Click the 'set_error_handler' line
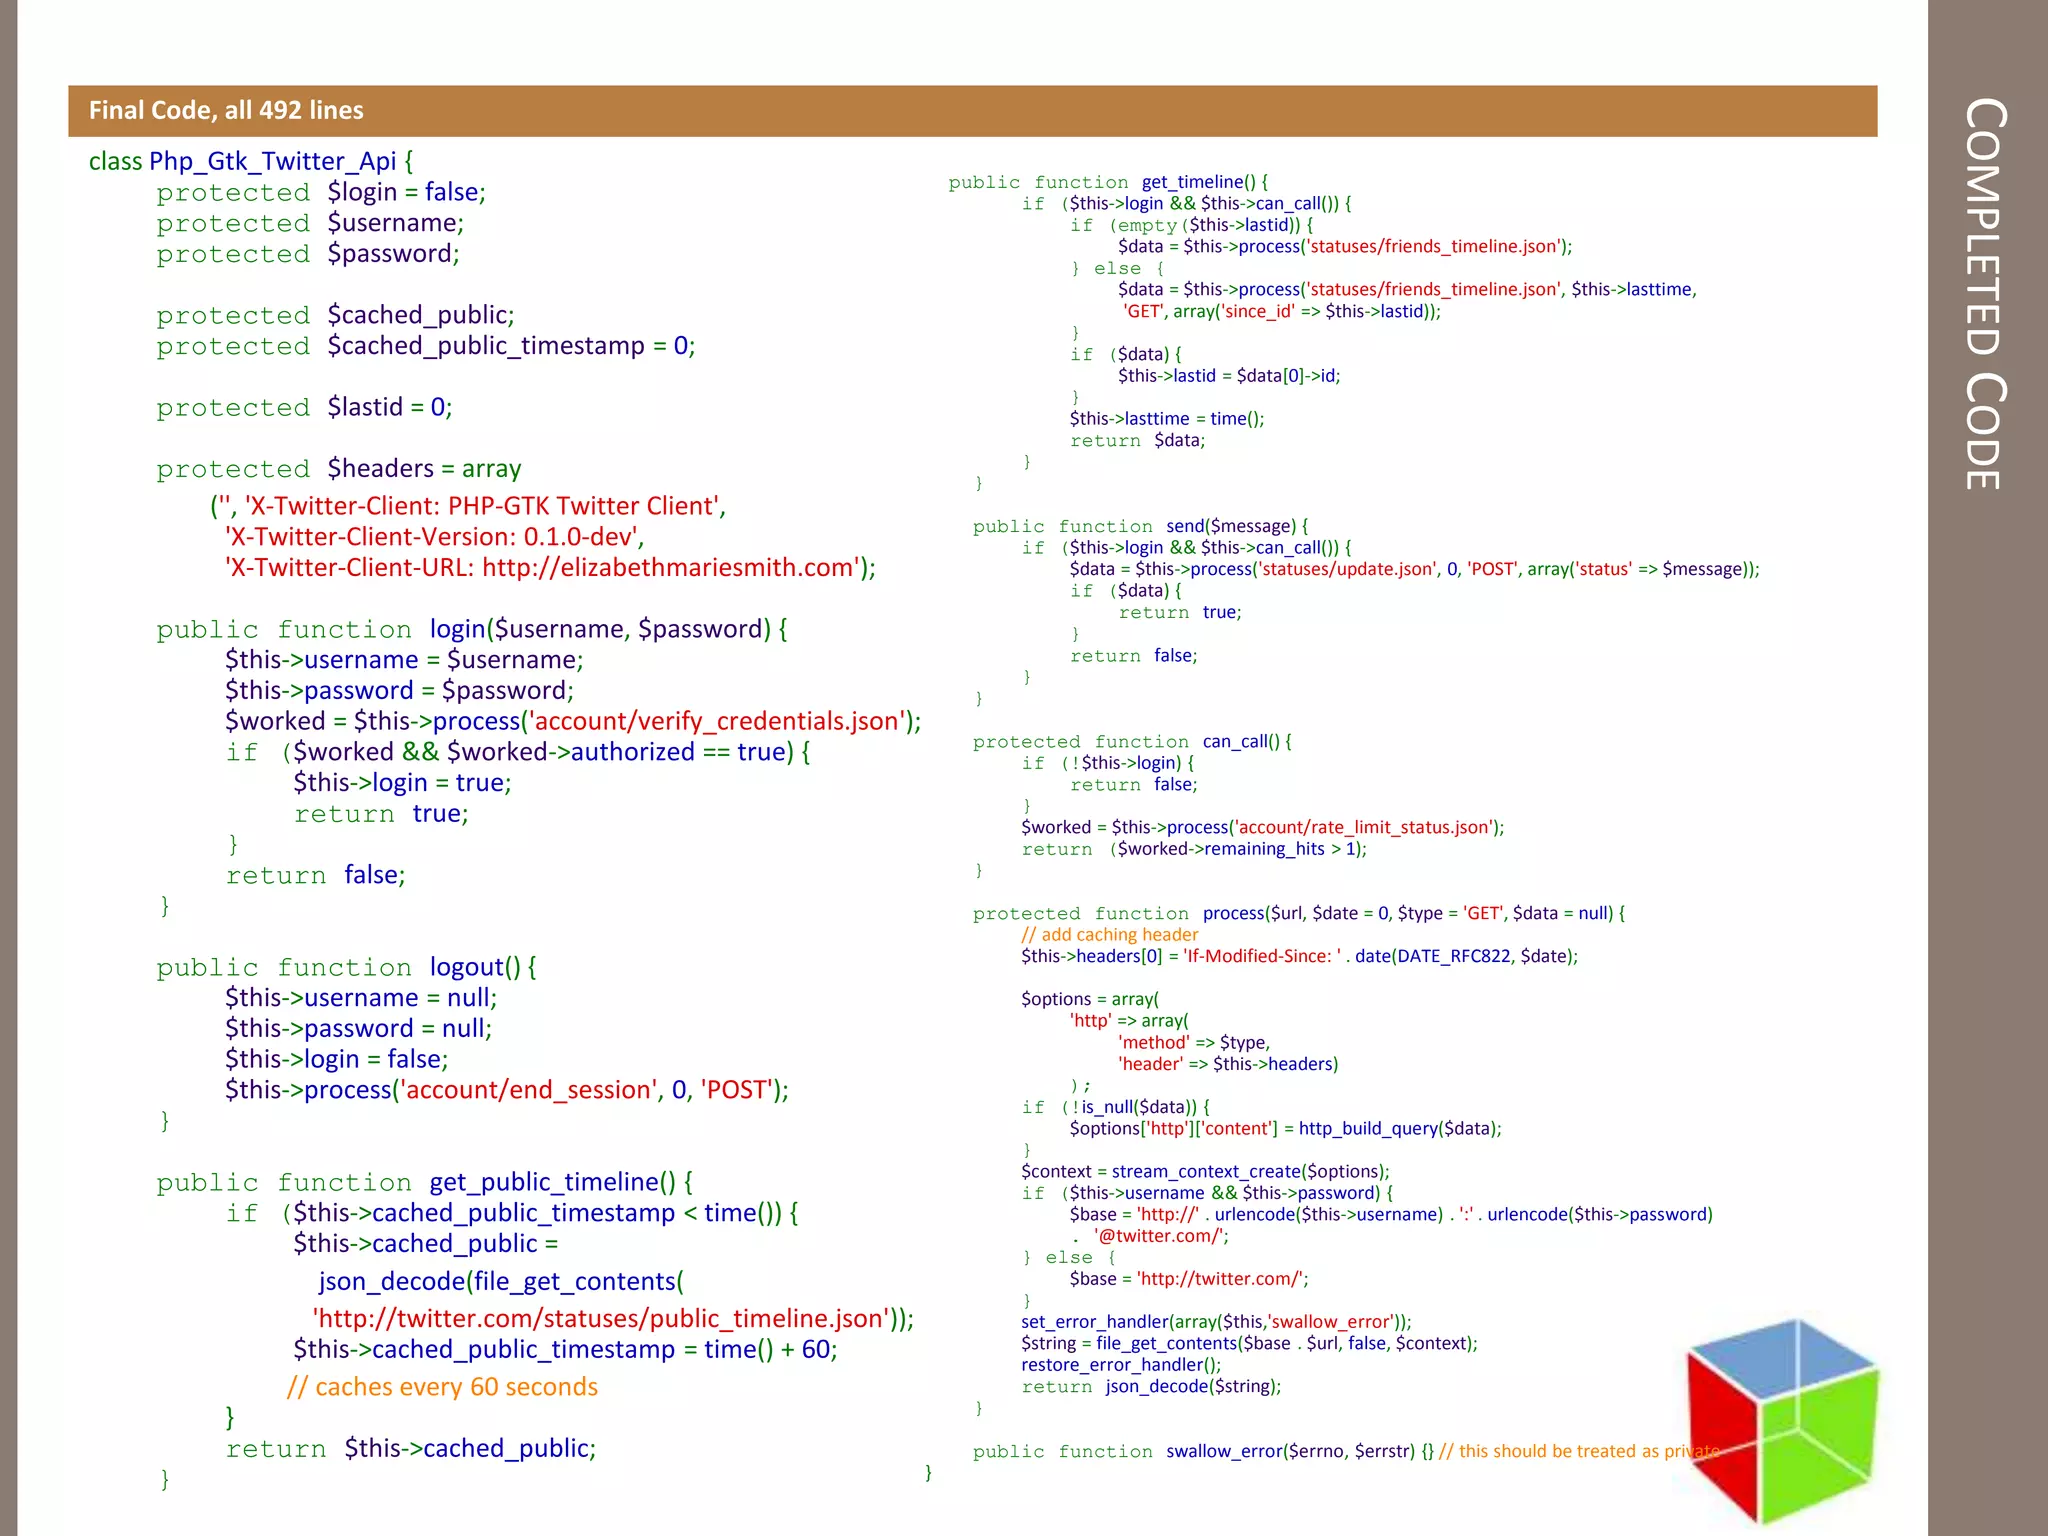The height and width of the screenshot is (1536, 2048). click(x=1216, y=1322)
